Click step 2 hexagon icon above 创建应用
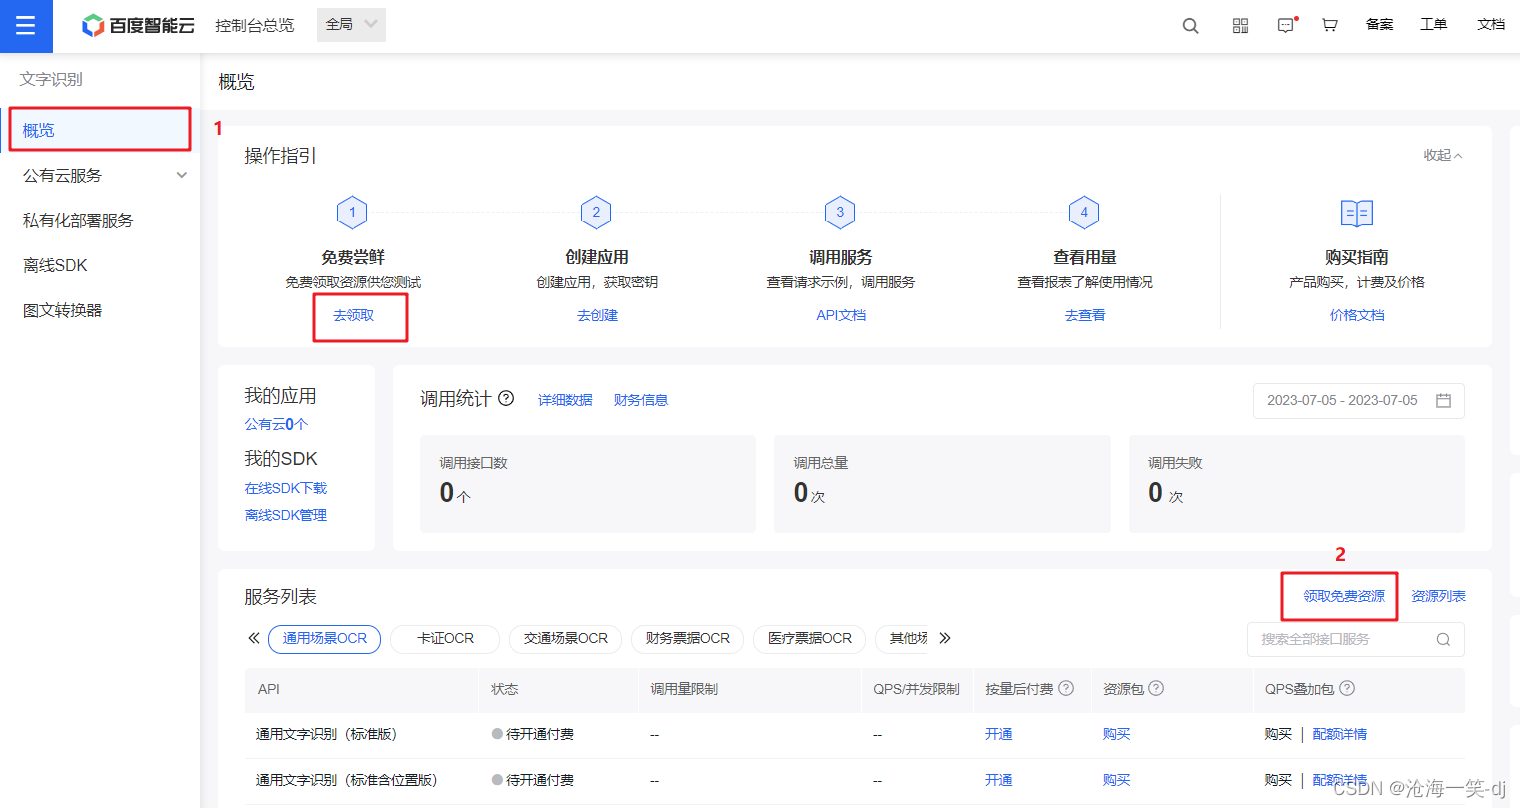Viewport: 1520px width, 808px height. click(x=596, y=212)
